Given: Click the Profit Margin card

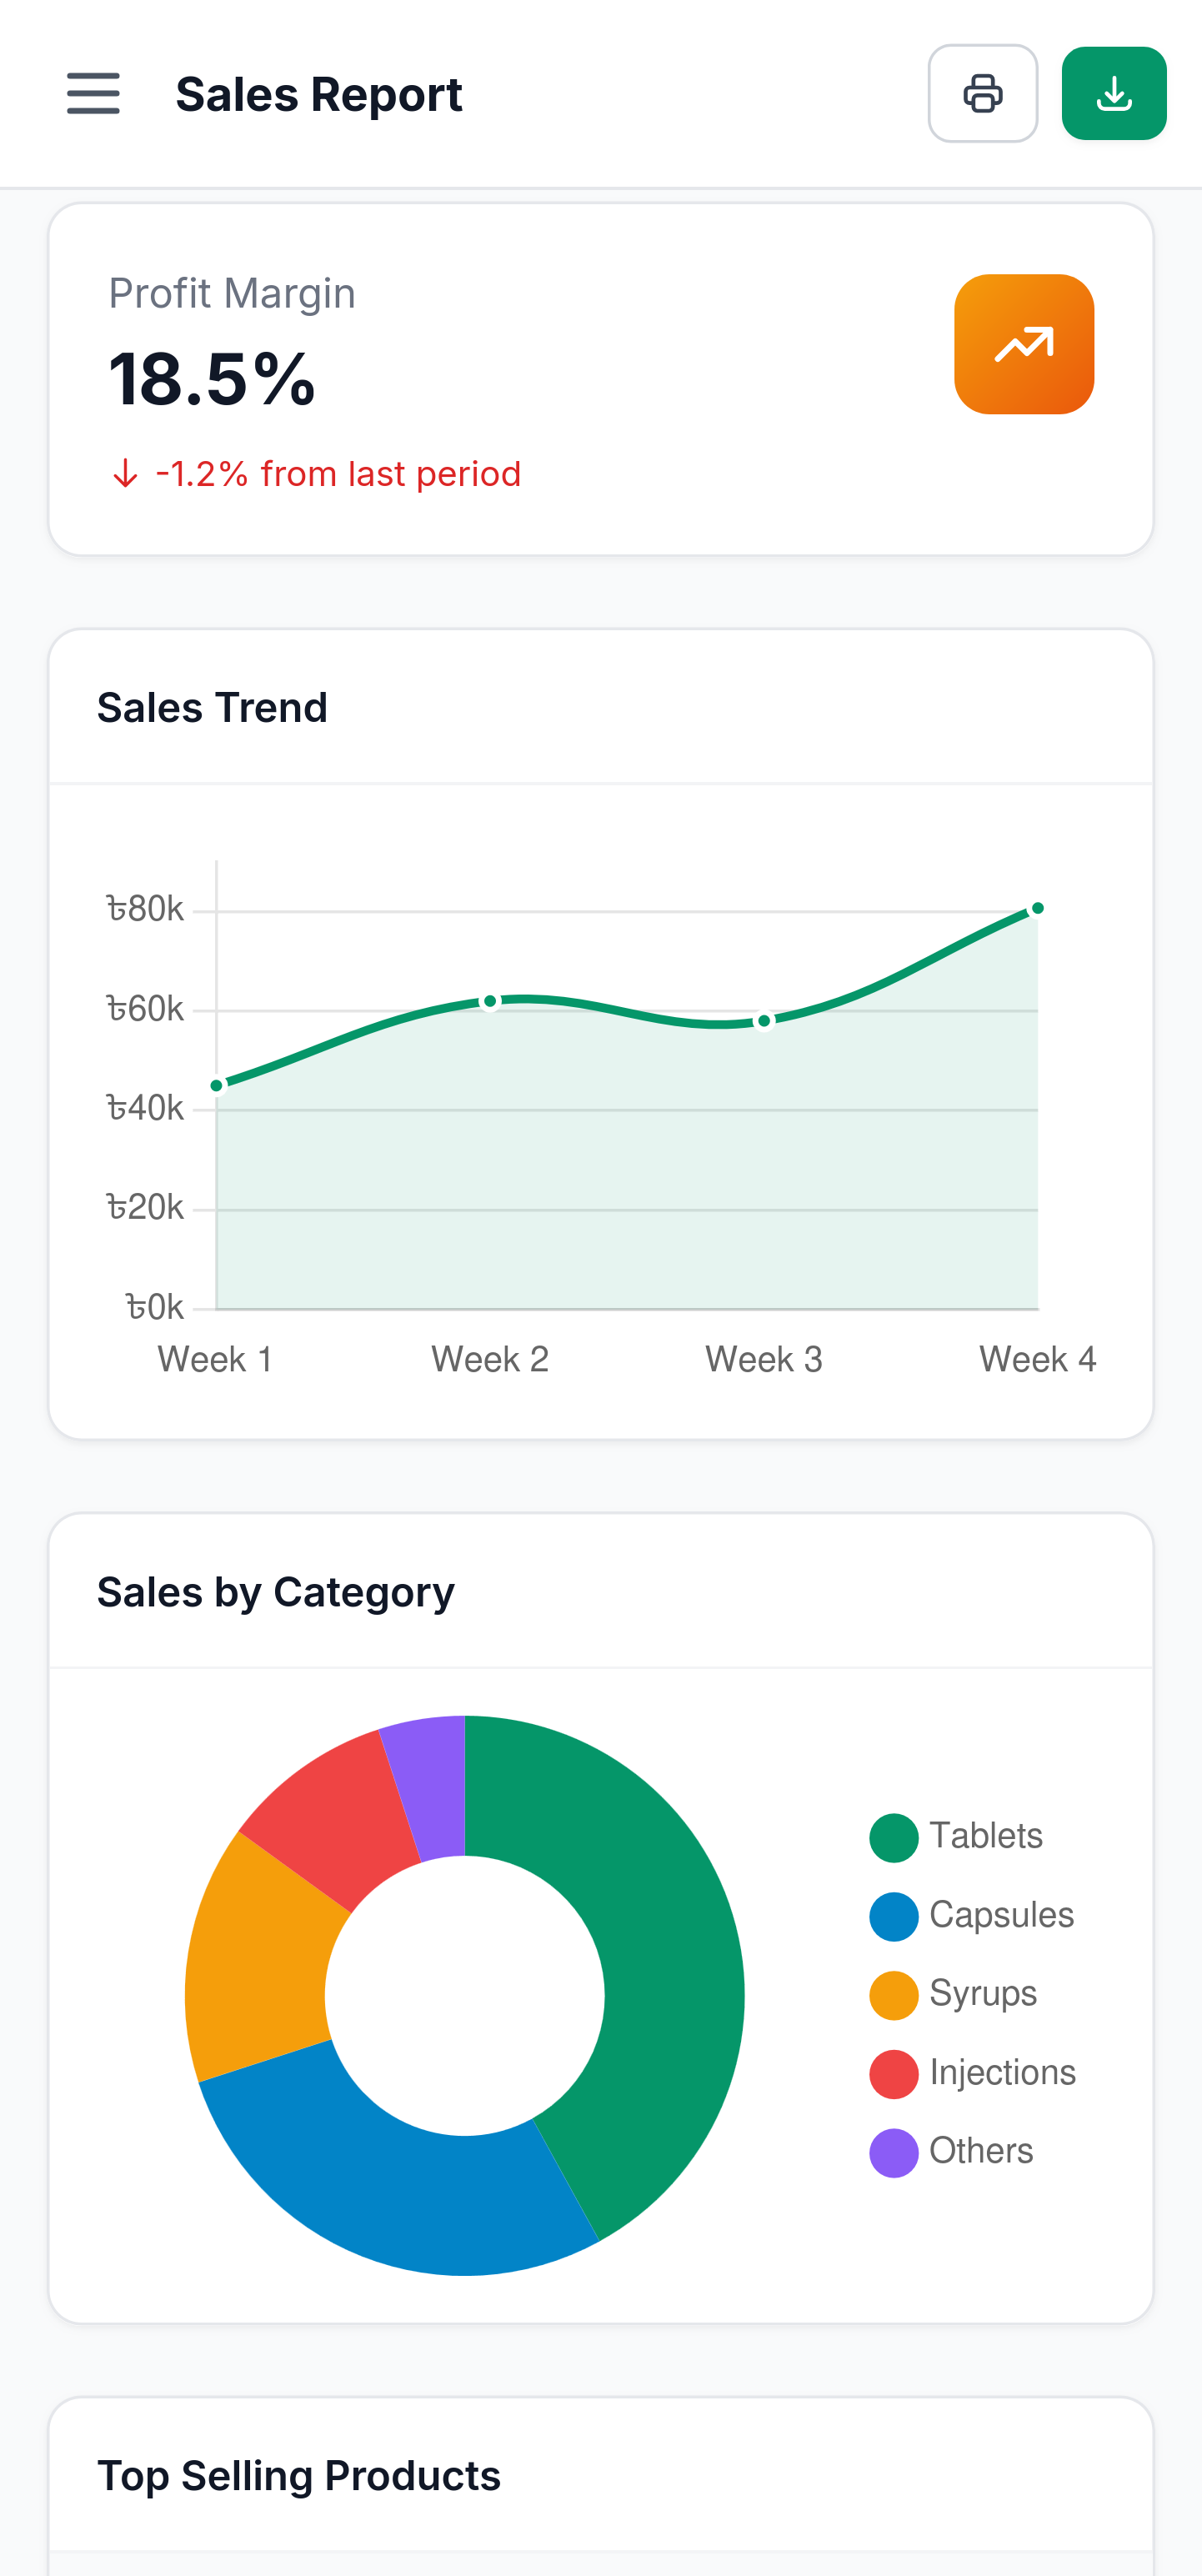Looking at the screenshot, I should (601, 376).
